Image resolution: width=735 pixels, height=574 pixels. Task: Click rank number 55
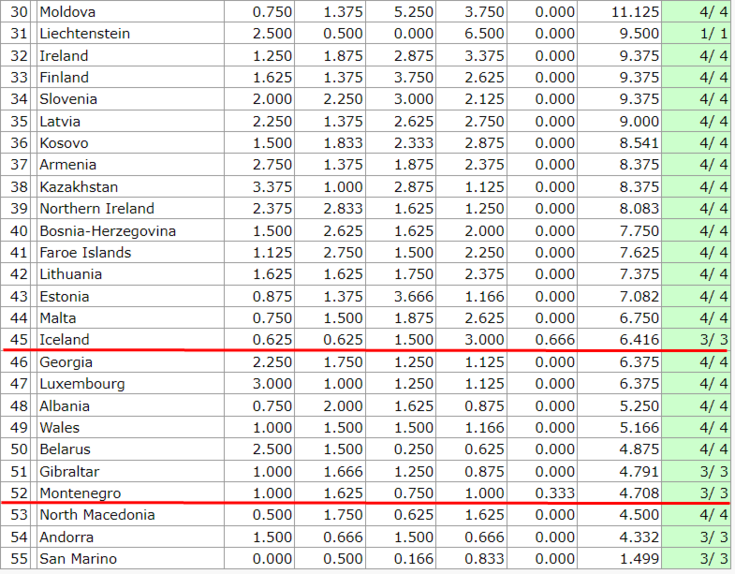[19, 559]
